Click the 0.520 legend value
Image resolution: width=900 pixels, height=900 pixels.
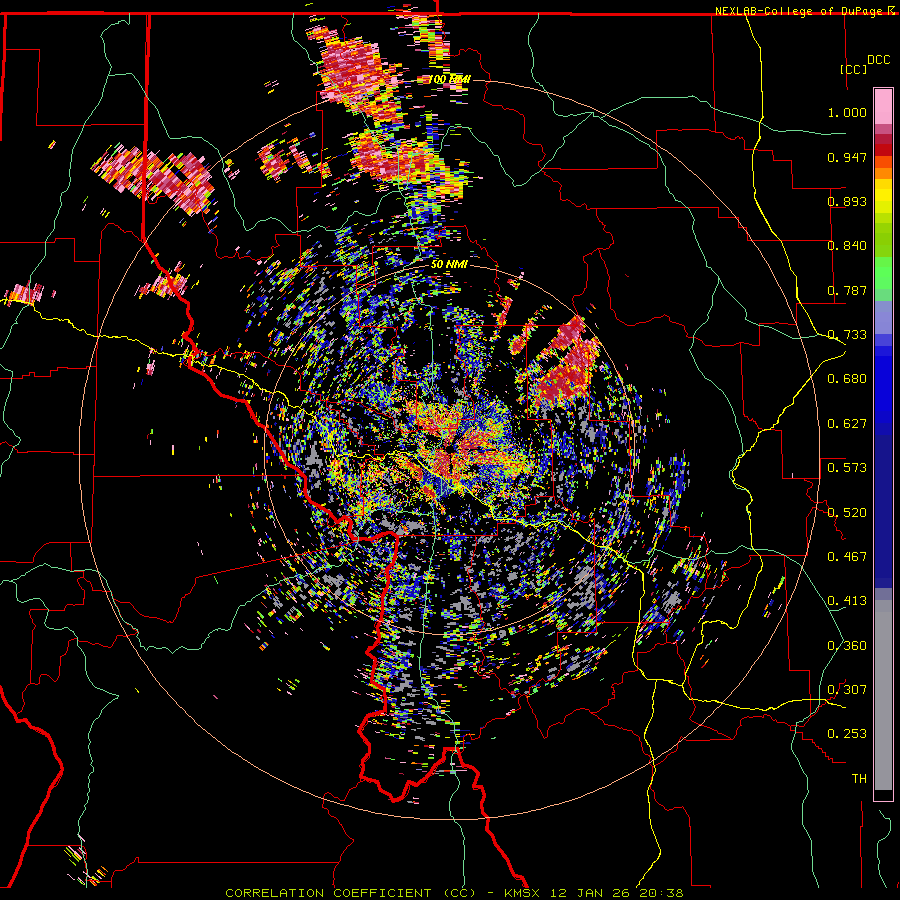pos(847,512)
